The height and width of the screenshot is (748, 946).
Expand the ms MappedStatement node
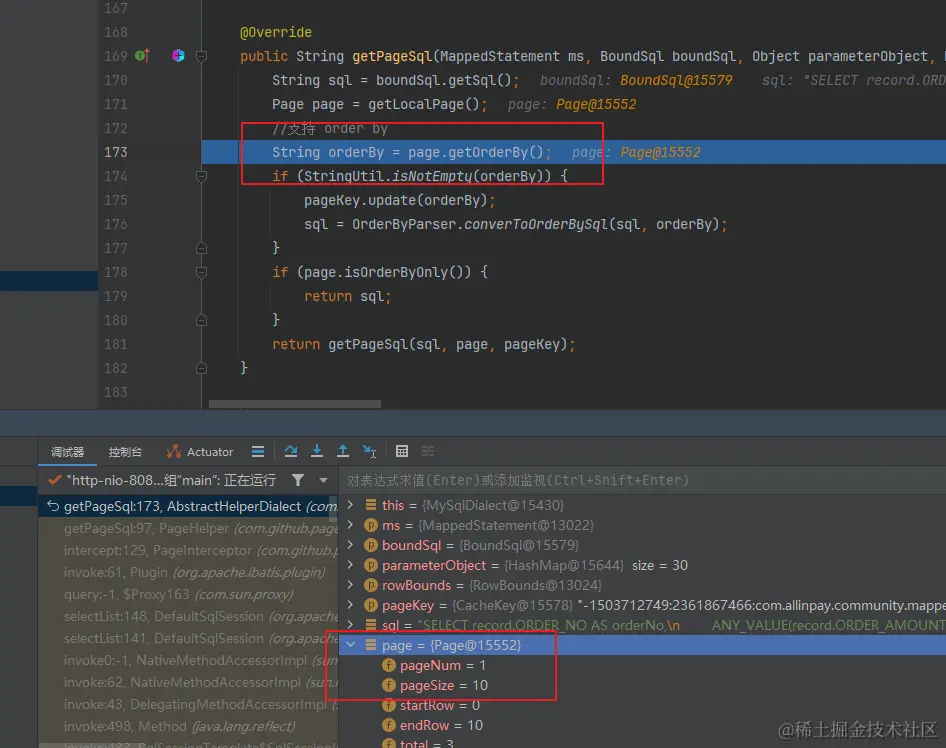click(351, 525)
